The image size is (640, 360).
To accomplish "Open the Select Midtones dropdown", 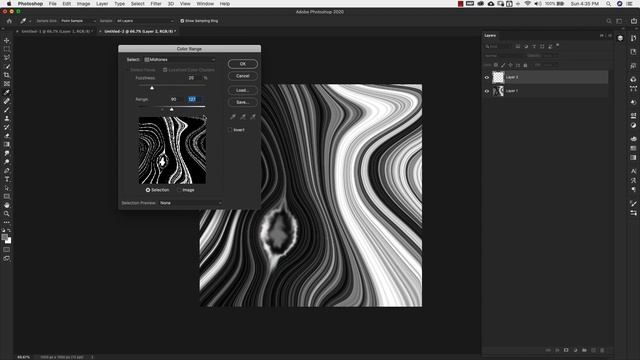I will click(x=179, y=60).
